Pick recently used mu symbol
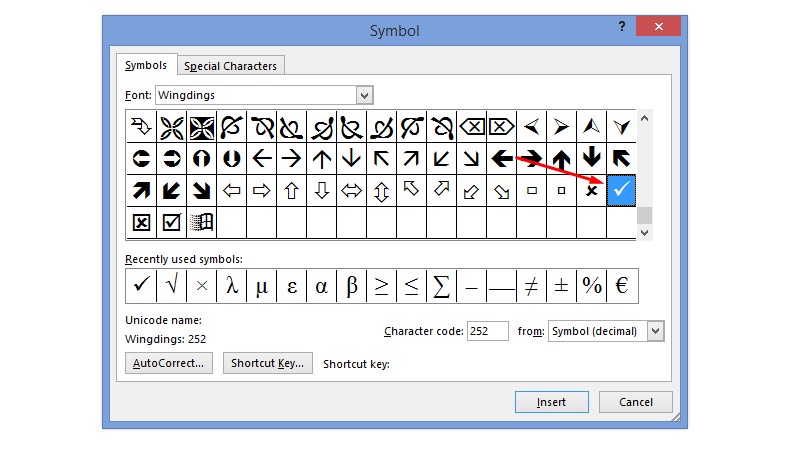The width and height of the screenshot is (800, 450). [x=262, y=286]
